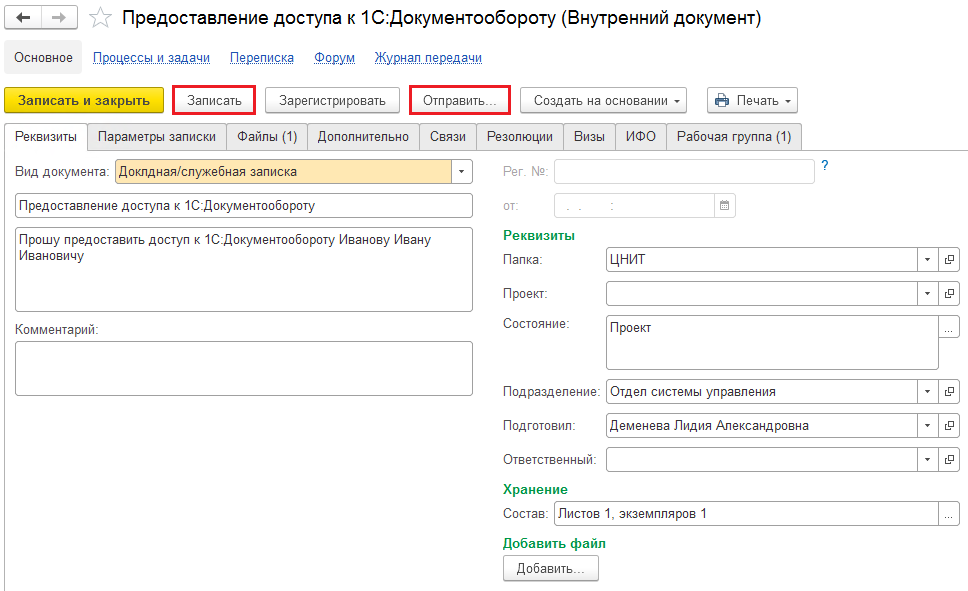Expand the Вид документа dropdown

[461, 172]
